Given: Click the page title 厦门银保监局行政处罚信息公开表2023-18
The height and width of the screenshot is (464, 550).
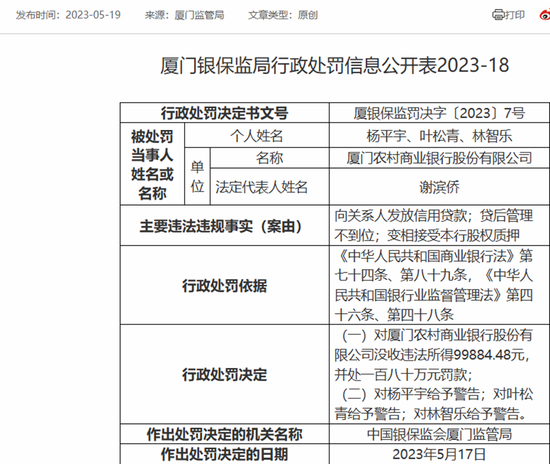Looking at the screenshot, I should 334,66.
